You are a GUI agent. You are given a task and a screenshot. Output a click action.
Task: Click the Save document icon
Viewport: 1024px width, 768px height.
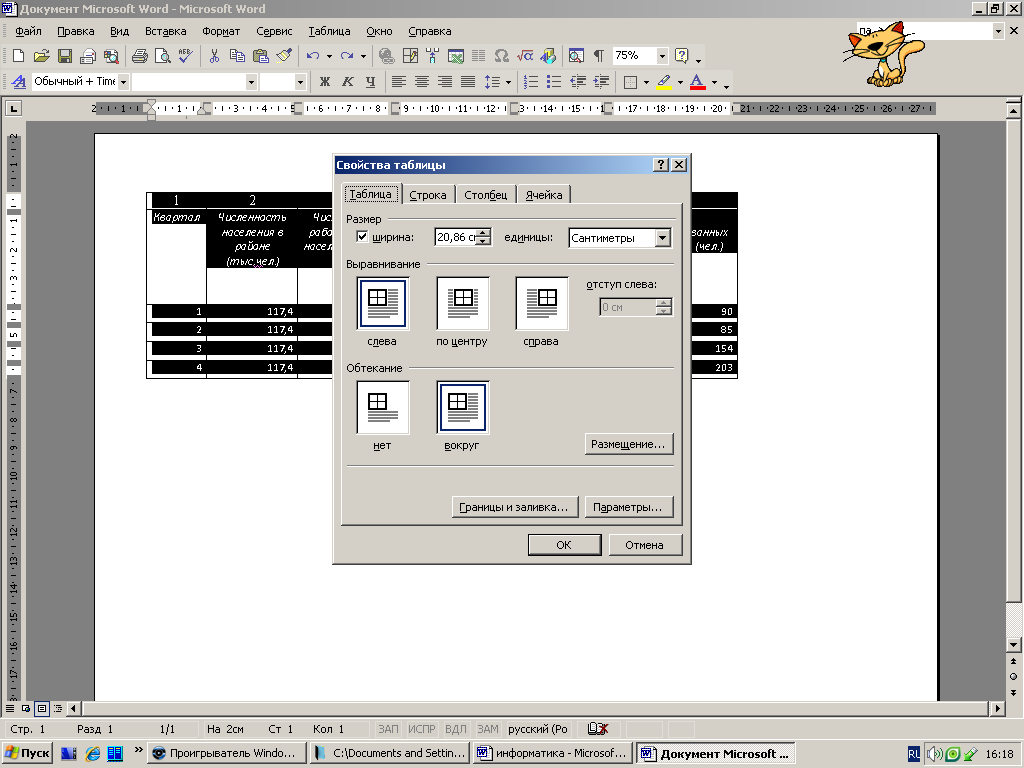[x=64, y=56]
